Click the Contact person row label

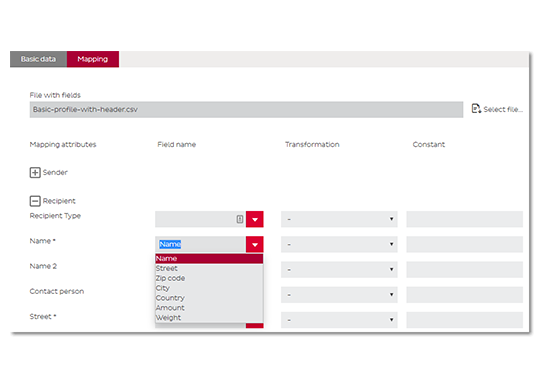(57, 291)
